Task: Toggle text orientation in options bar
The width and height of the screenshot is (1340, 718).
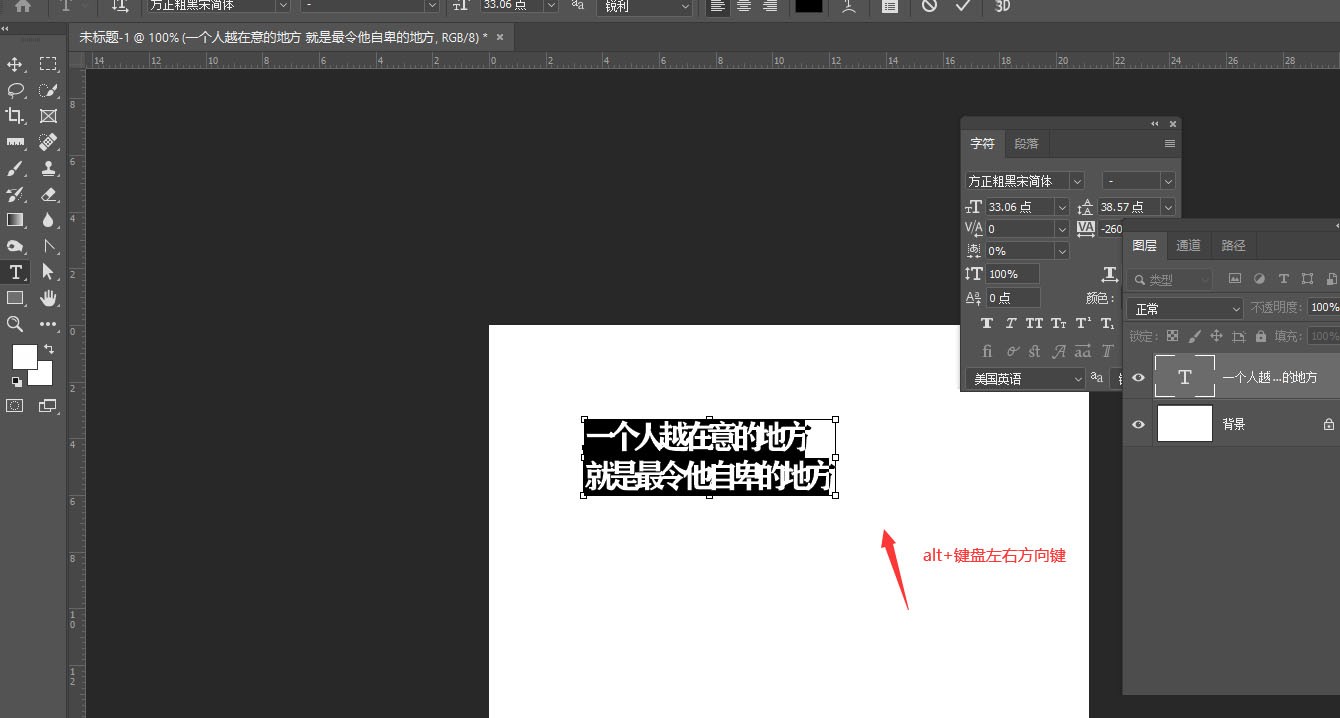Action: [x=120, y=6]
